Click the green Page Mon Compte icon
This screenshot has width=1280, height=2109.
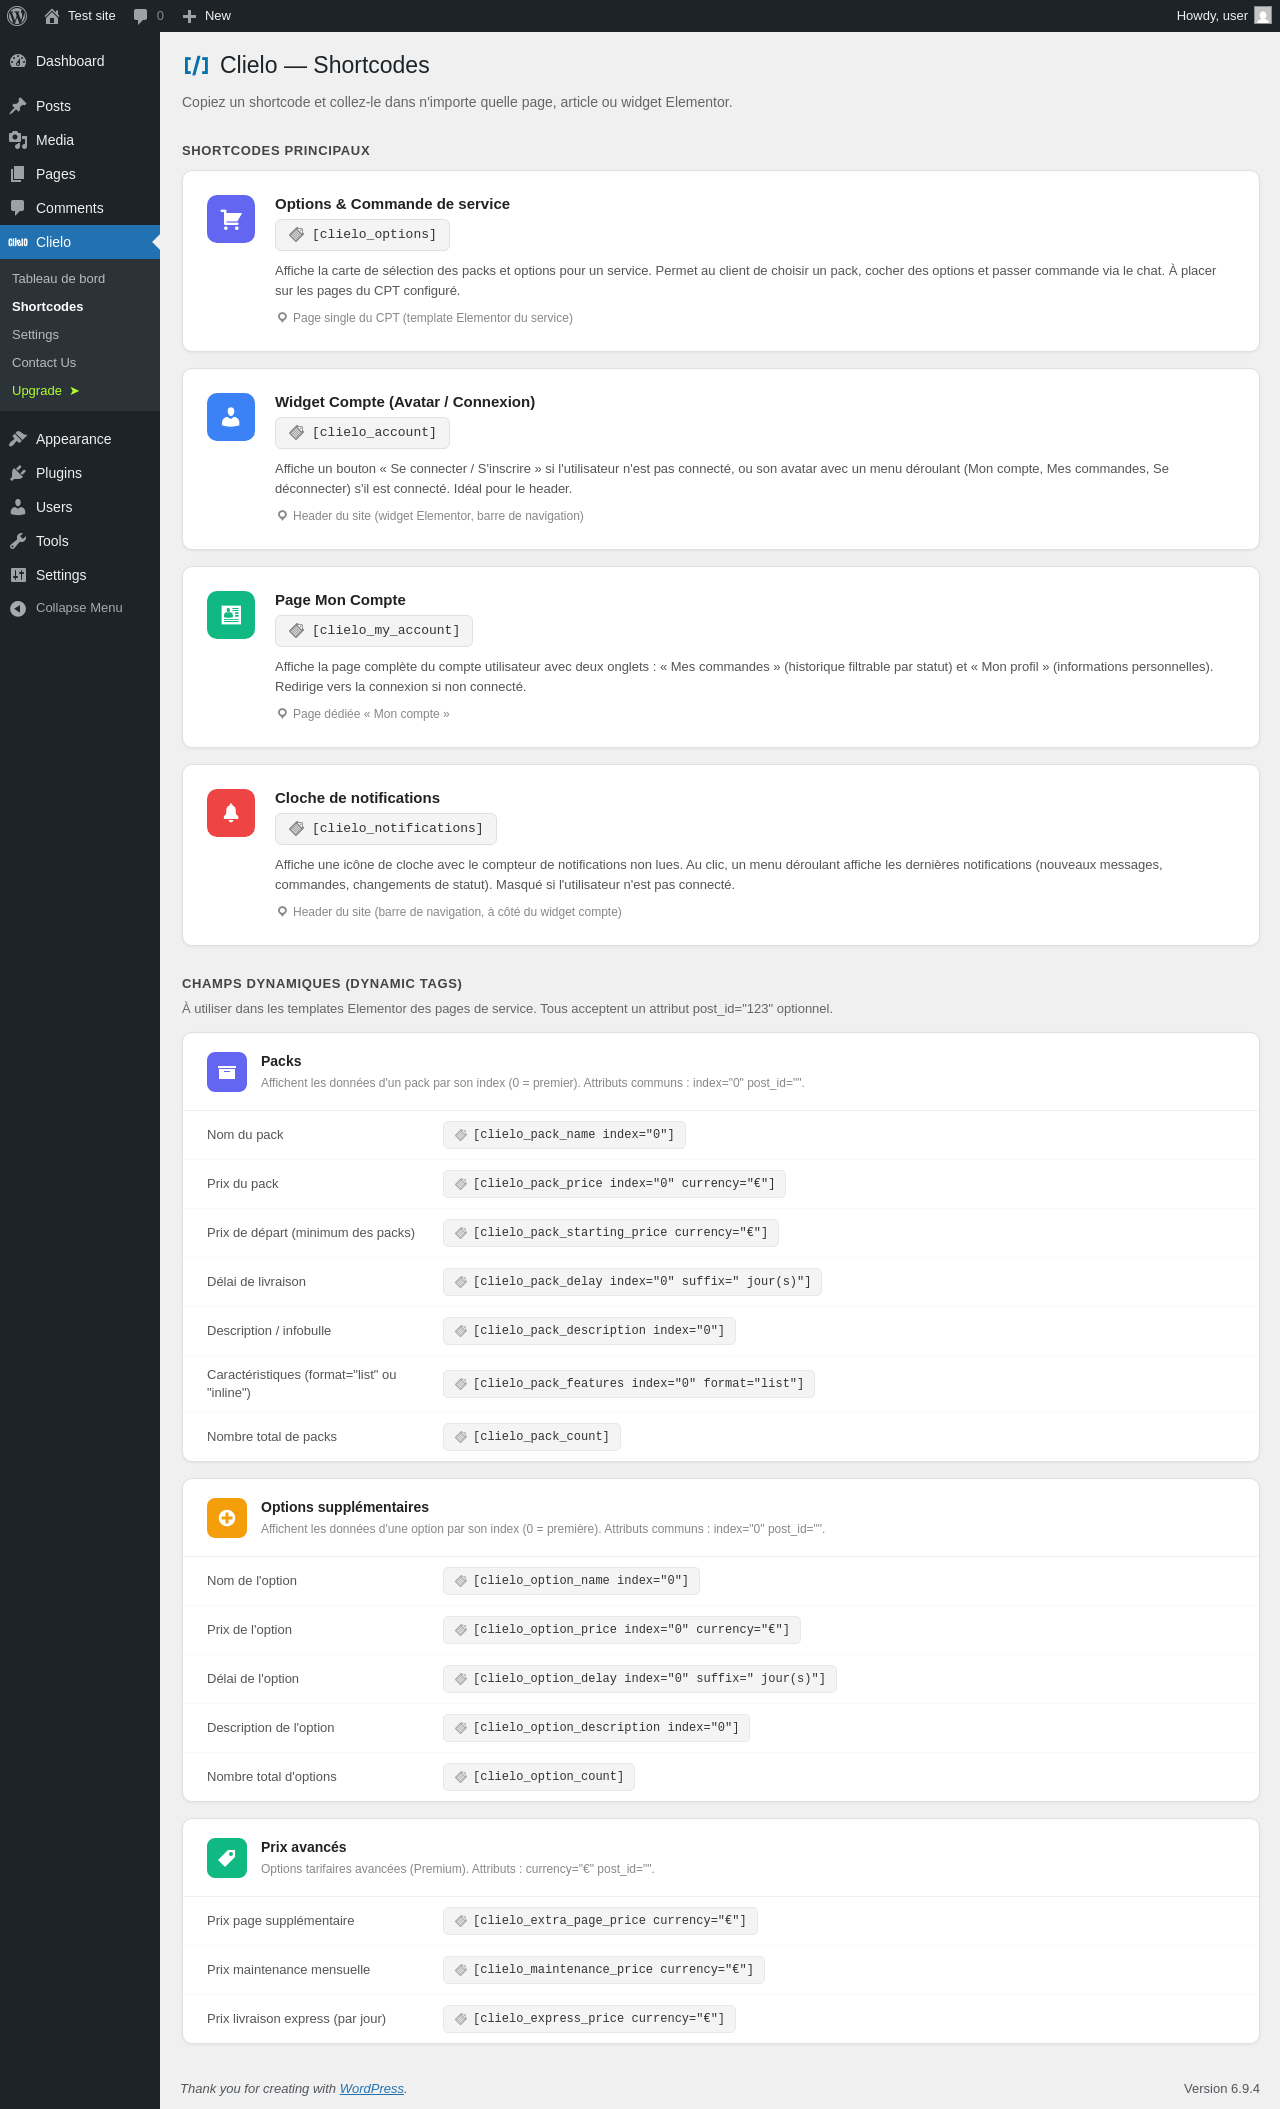[231, 615]
